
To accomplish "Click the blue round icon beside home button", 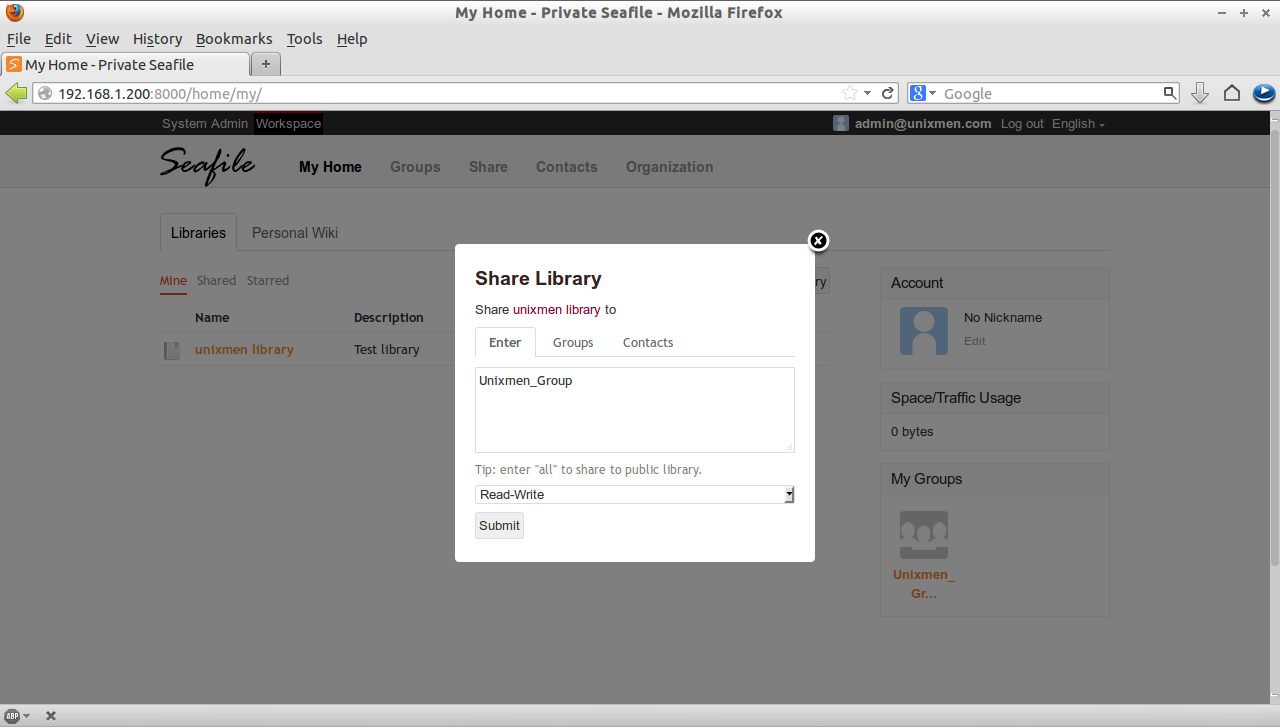I will point(1264,93).
